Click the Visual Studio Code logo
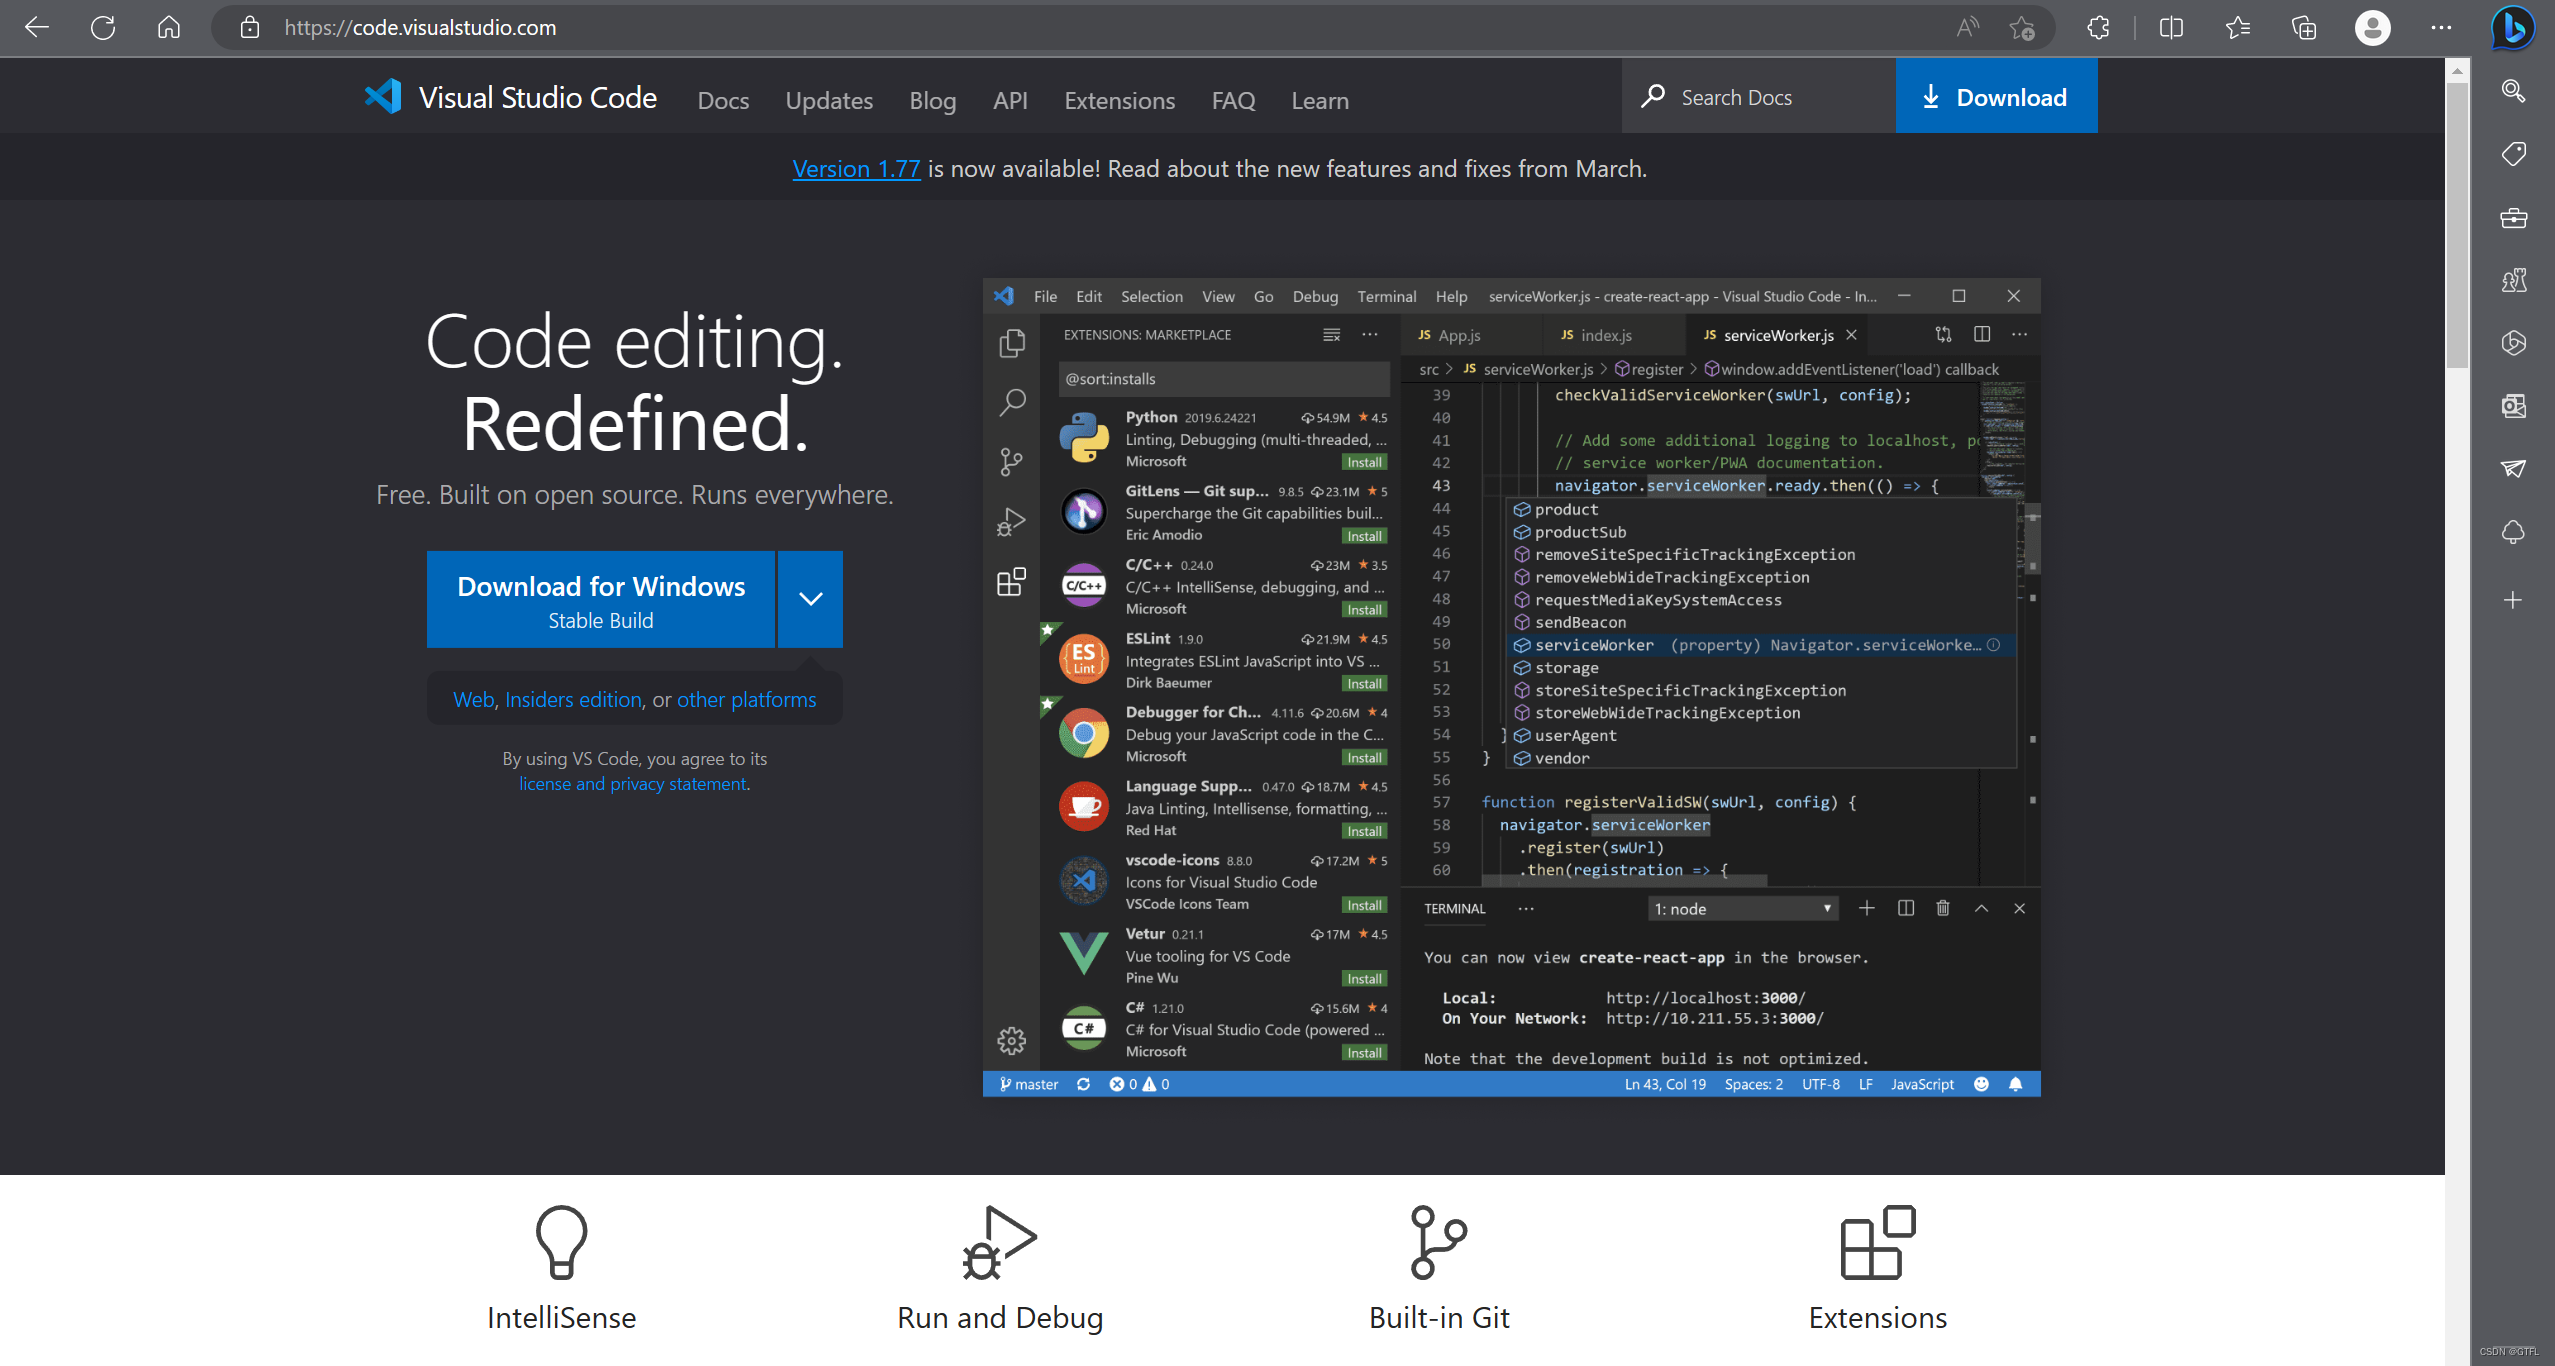Viewport: 2555px width, 1366px height. click(510, 97)
